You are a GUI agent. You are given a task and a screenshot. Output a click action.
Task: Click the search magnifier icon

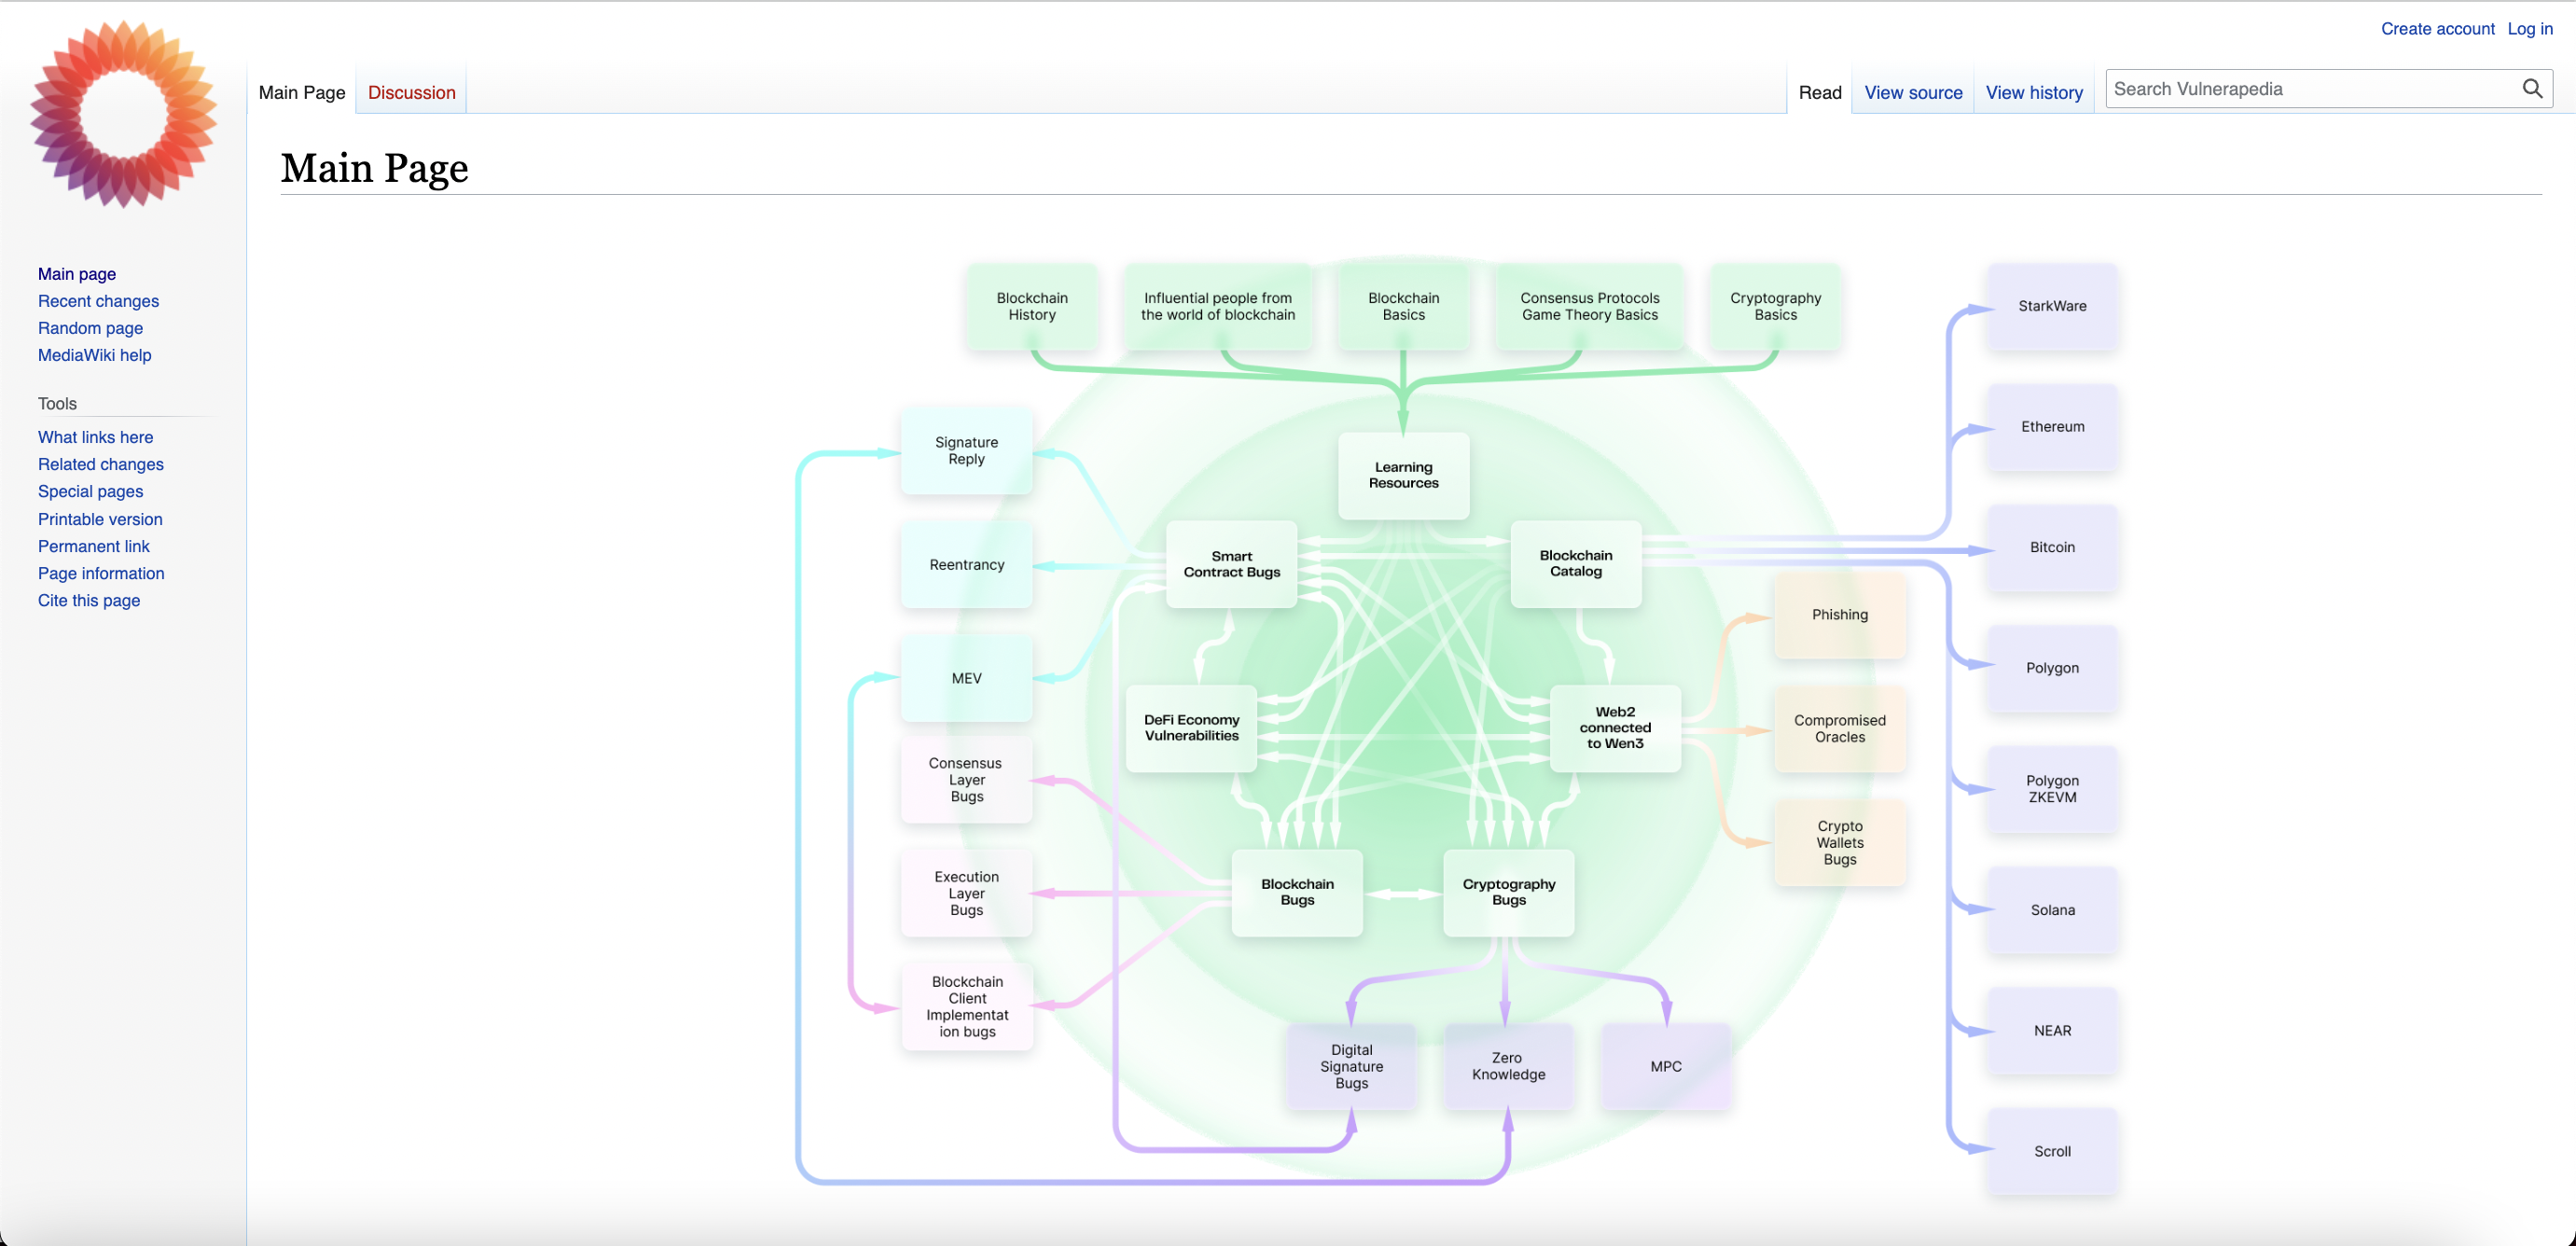coord(2531,89)
